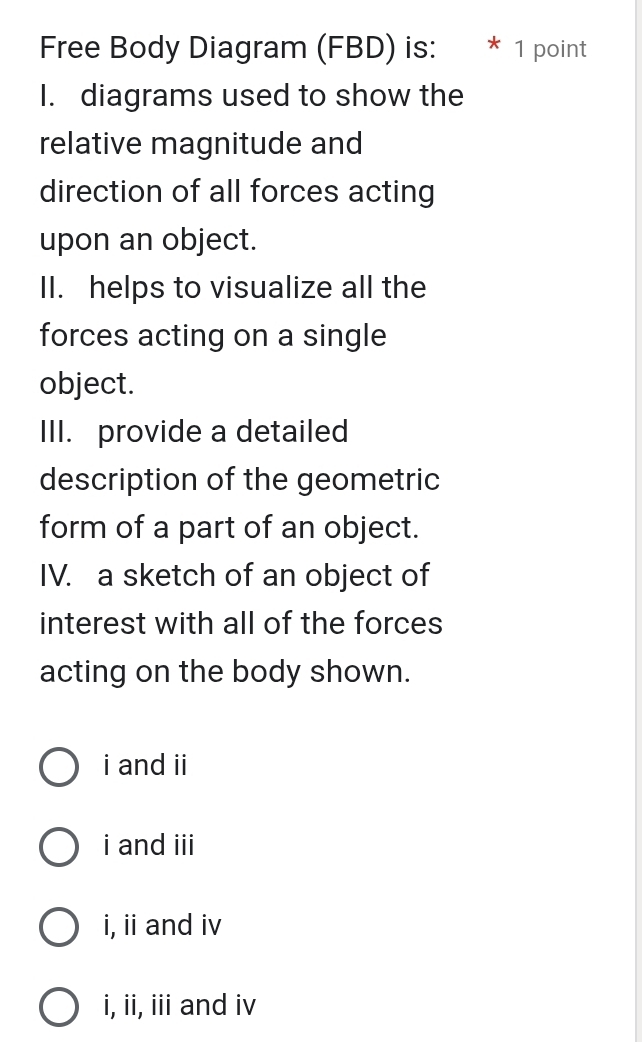Click the 'Free Body Diagram (FBD) is:' heading

pyautogui.click(x=238, y=48)
